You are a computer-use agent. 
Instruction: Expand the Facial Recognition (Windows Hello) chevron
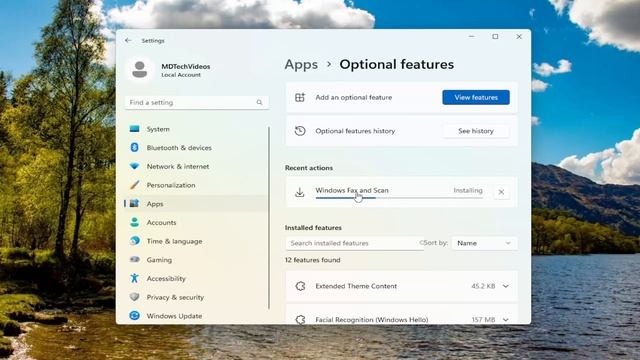pos(506,320)
